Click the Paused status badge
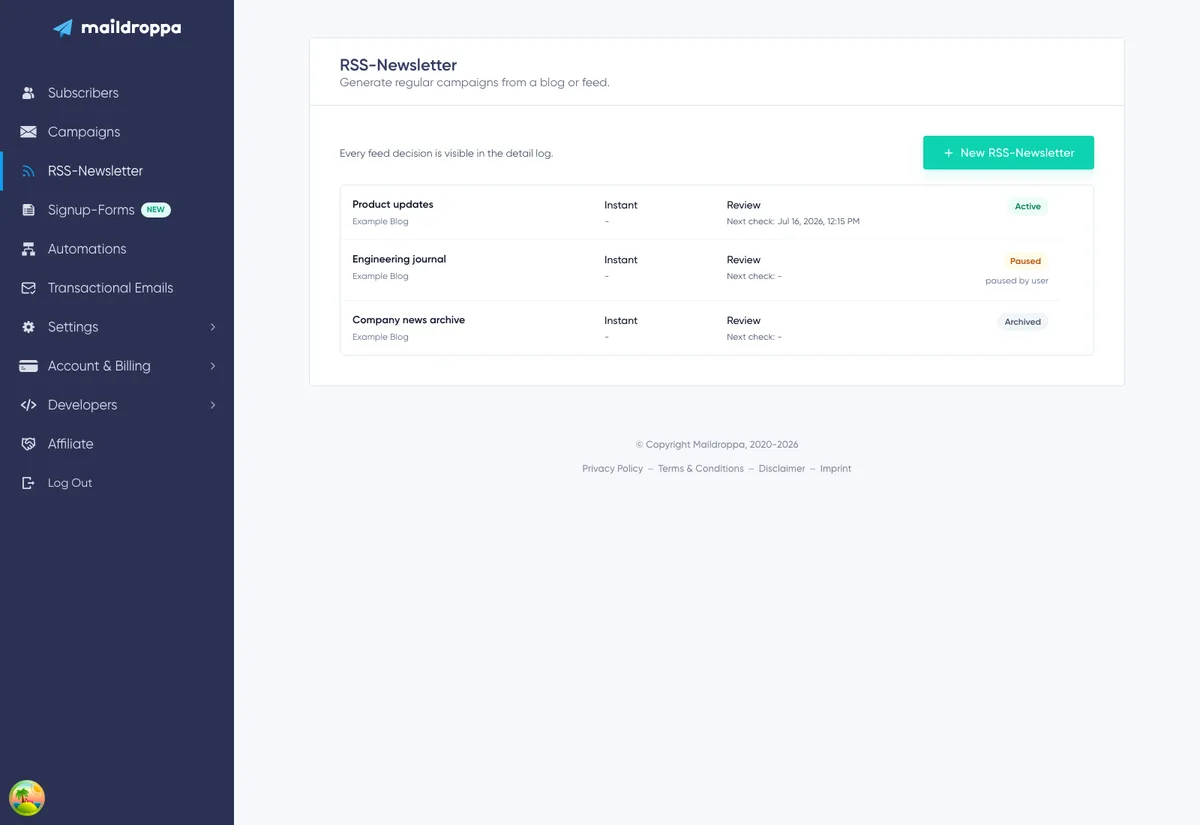The image size is (1200, 825). pyautogui.click(x=1025, y=261)
